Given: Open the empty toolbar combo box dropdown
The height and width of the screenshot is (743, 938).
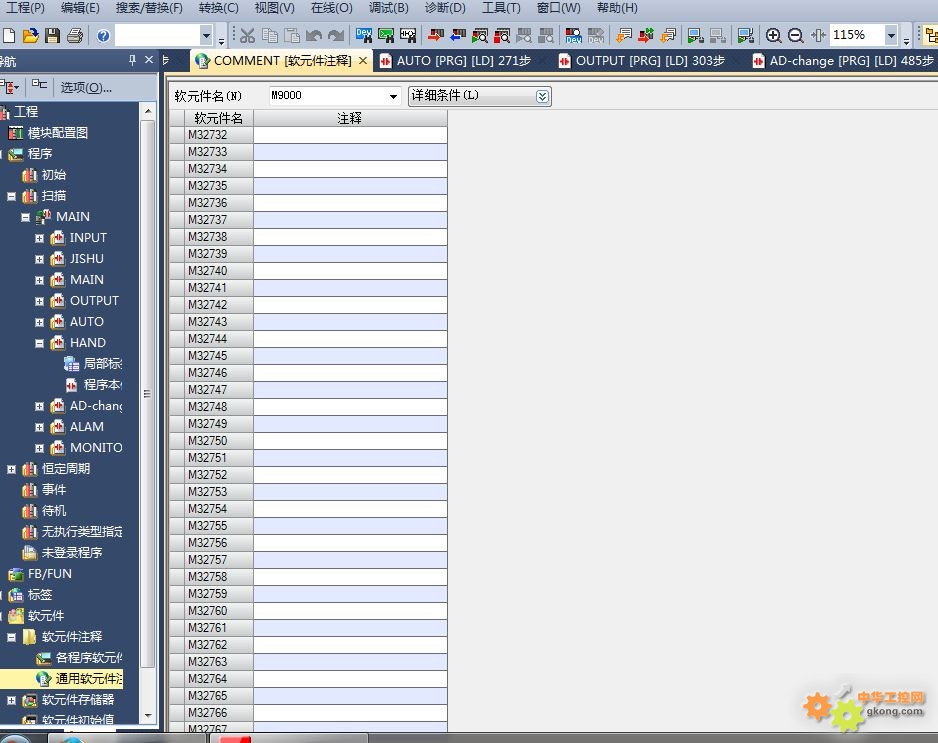Looking at the screenshot, I should pos(206,35).
